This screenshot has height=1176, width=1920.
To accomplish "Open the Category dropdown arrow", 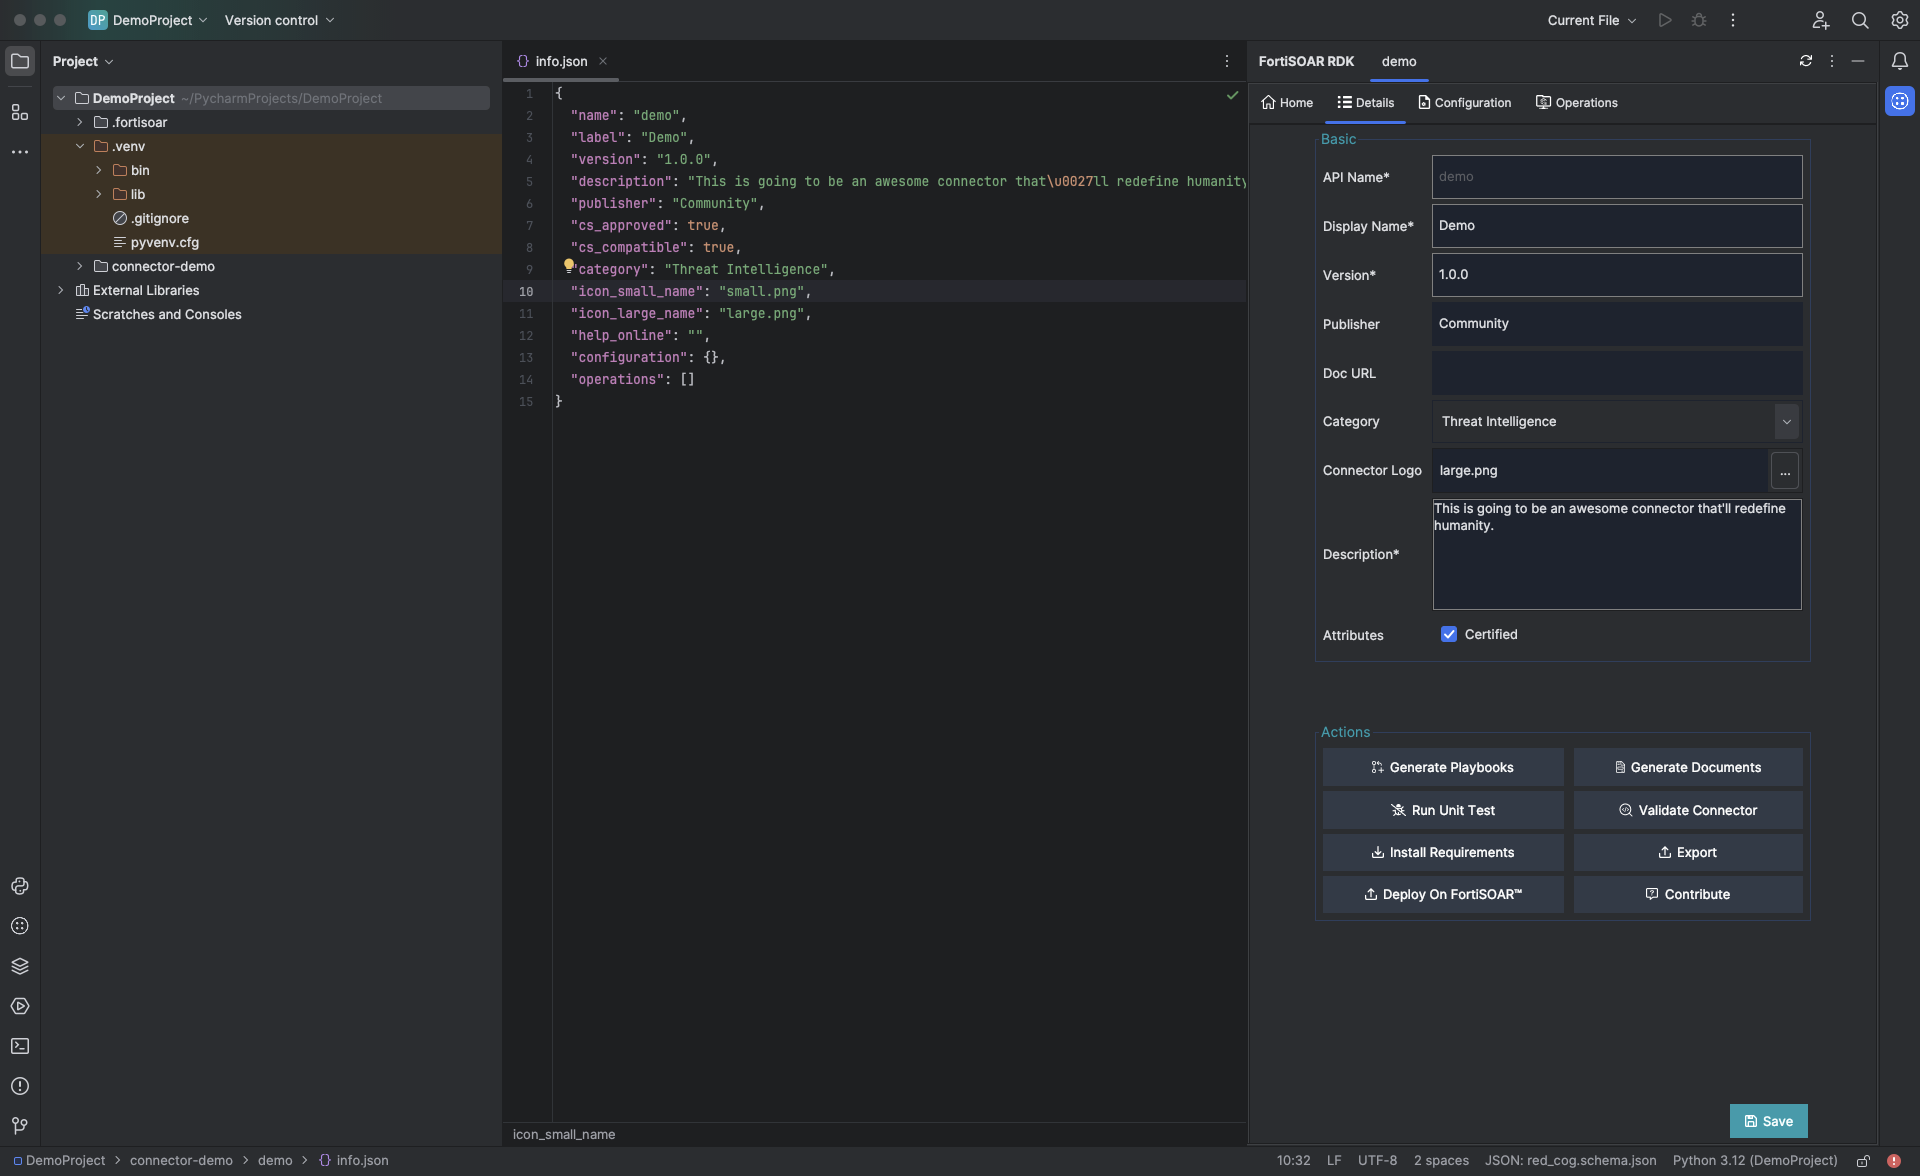I will click(1786, 422).
